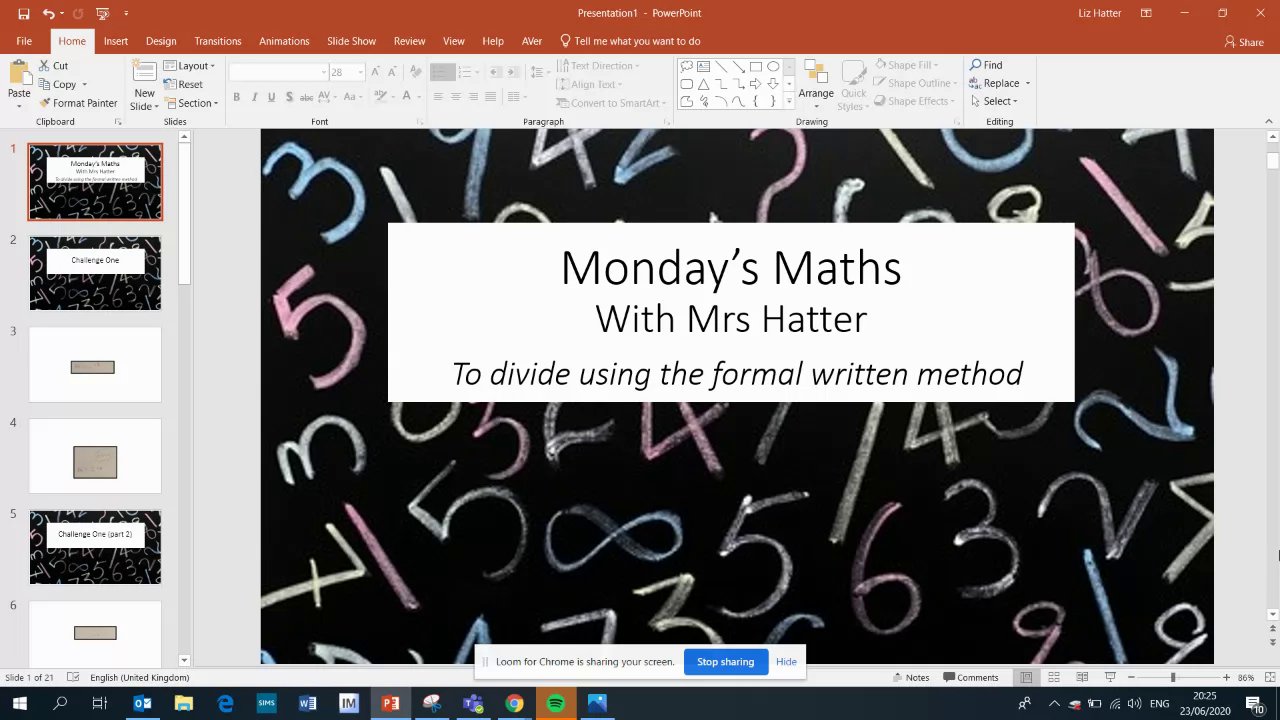This screenshot has height=720, width=1280.
Task: Select slide 5 thumbnail Challenge One (part 2)
Action: 95,547
